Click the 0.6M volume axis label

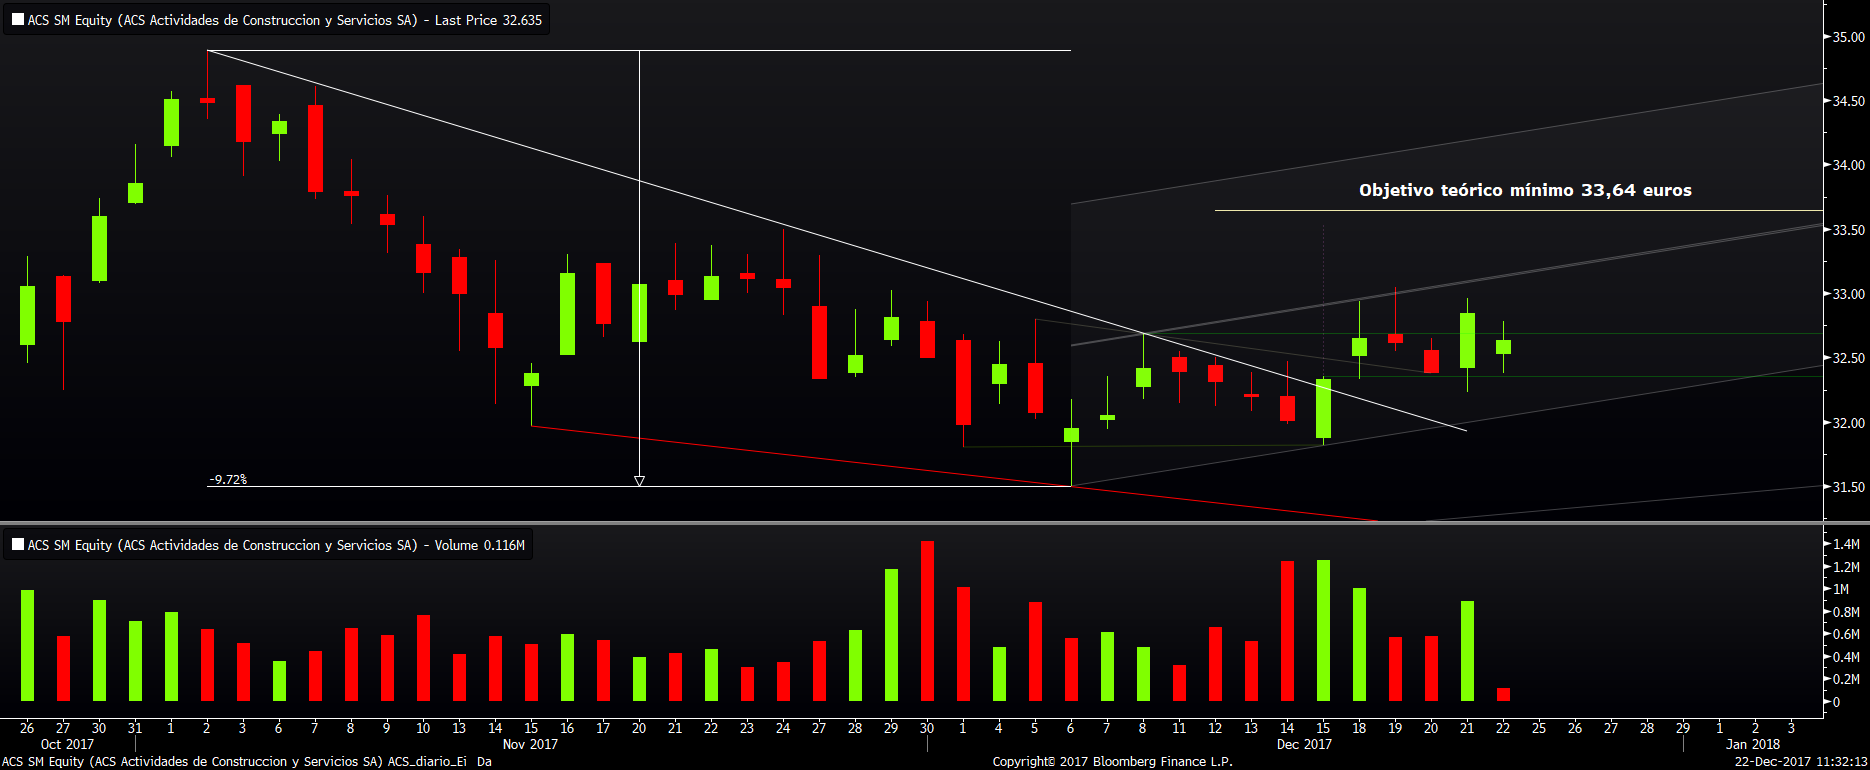point(1846,634)
